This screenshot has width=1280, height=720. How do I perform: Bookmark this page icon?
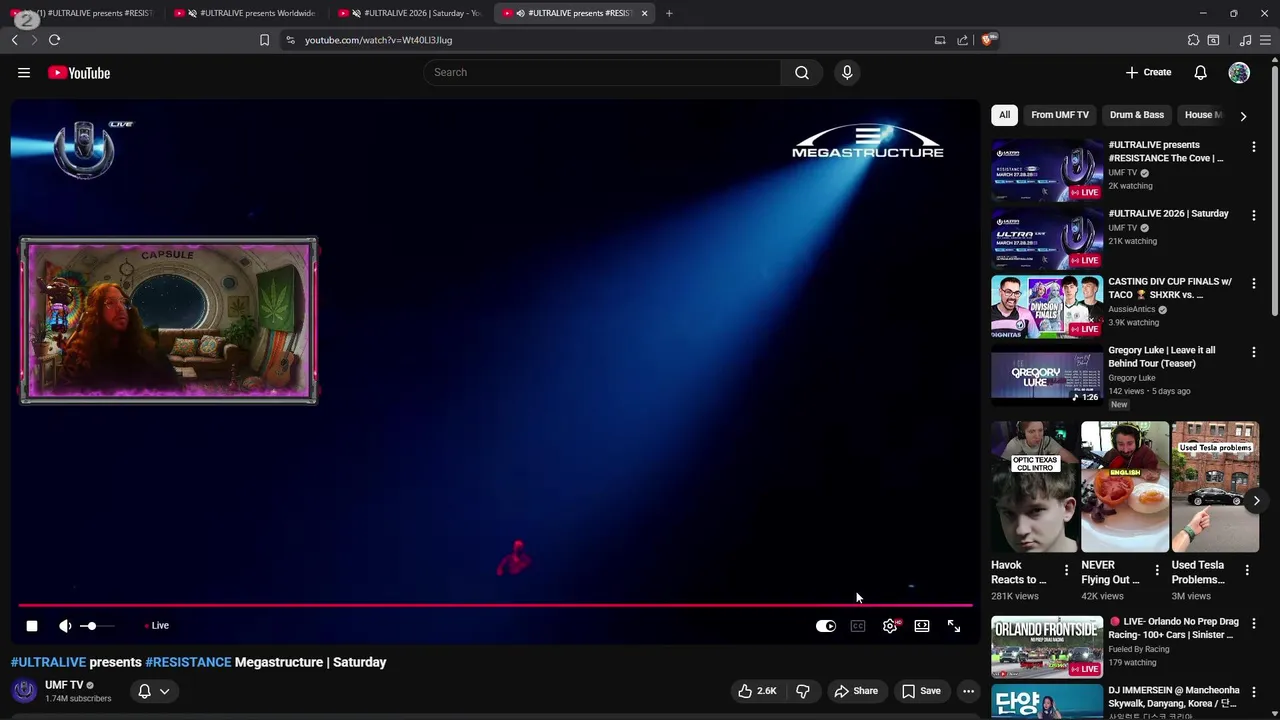pos(264,40)
